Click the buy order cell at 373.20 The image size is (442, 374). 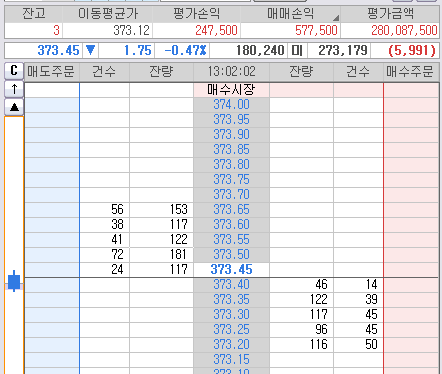click(x=411, y=345)
